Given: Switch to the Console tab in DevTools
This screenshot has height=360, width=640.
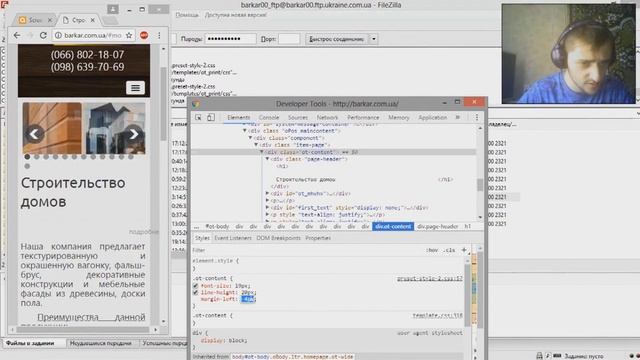Looking at the screenshot, I should [x=269, y=118].
